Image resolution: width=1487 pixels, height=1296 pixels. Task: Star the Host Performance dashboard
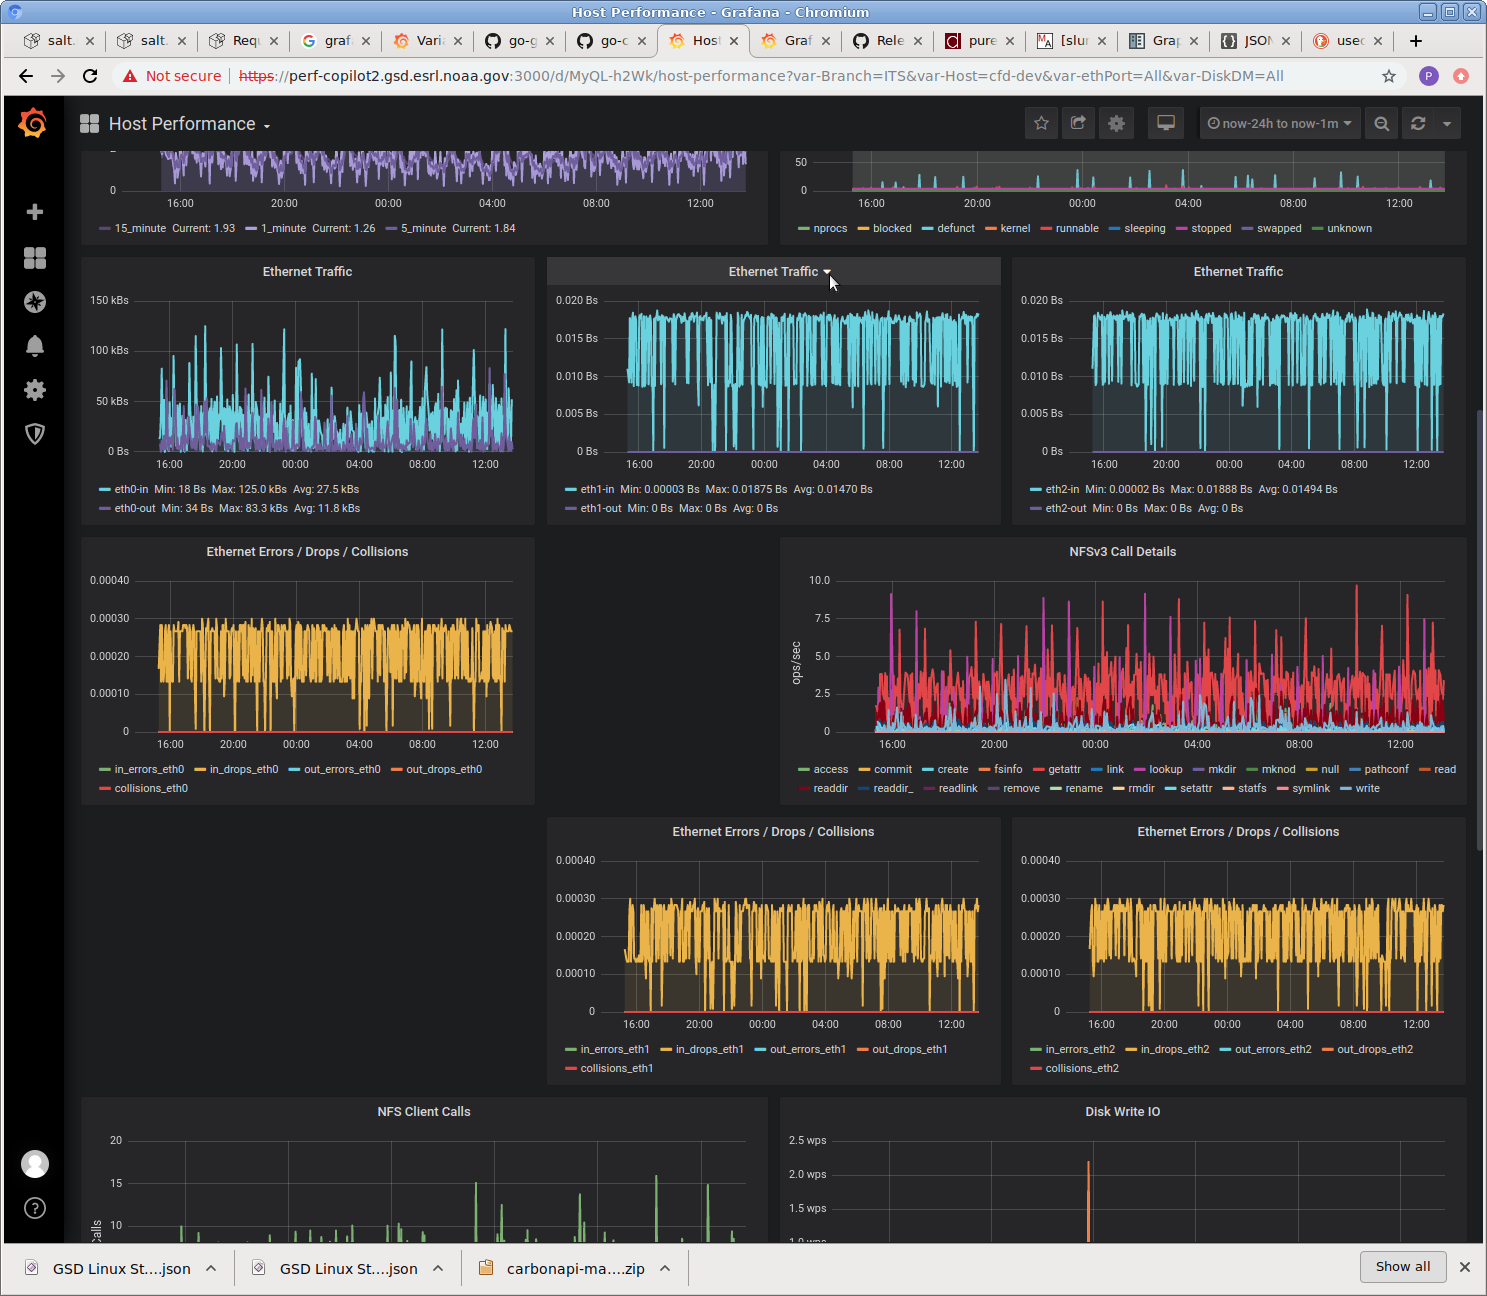(x=1041, y=123)
